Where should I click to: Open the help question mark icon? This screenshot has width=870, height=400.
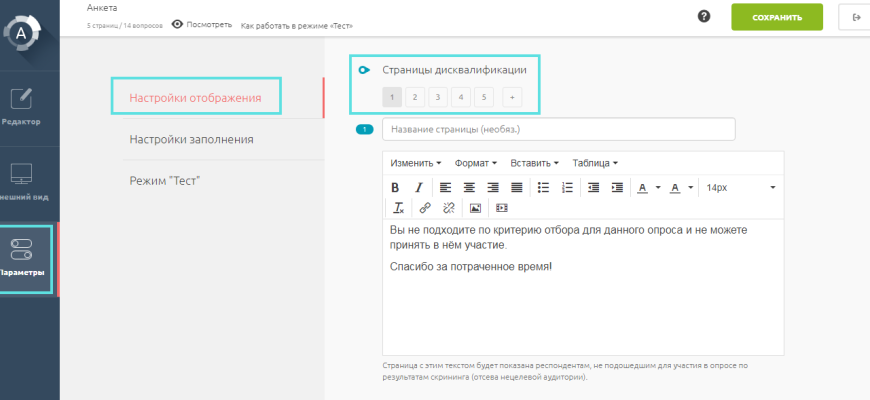pyautogui.click(x=704, y=17)
